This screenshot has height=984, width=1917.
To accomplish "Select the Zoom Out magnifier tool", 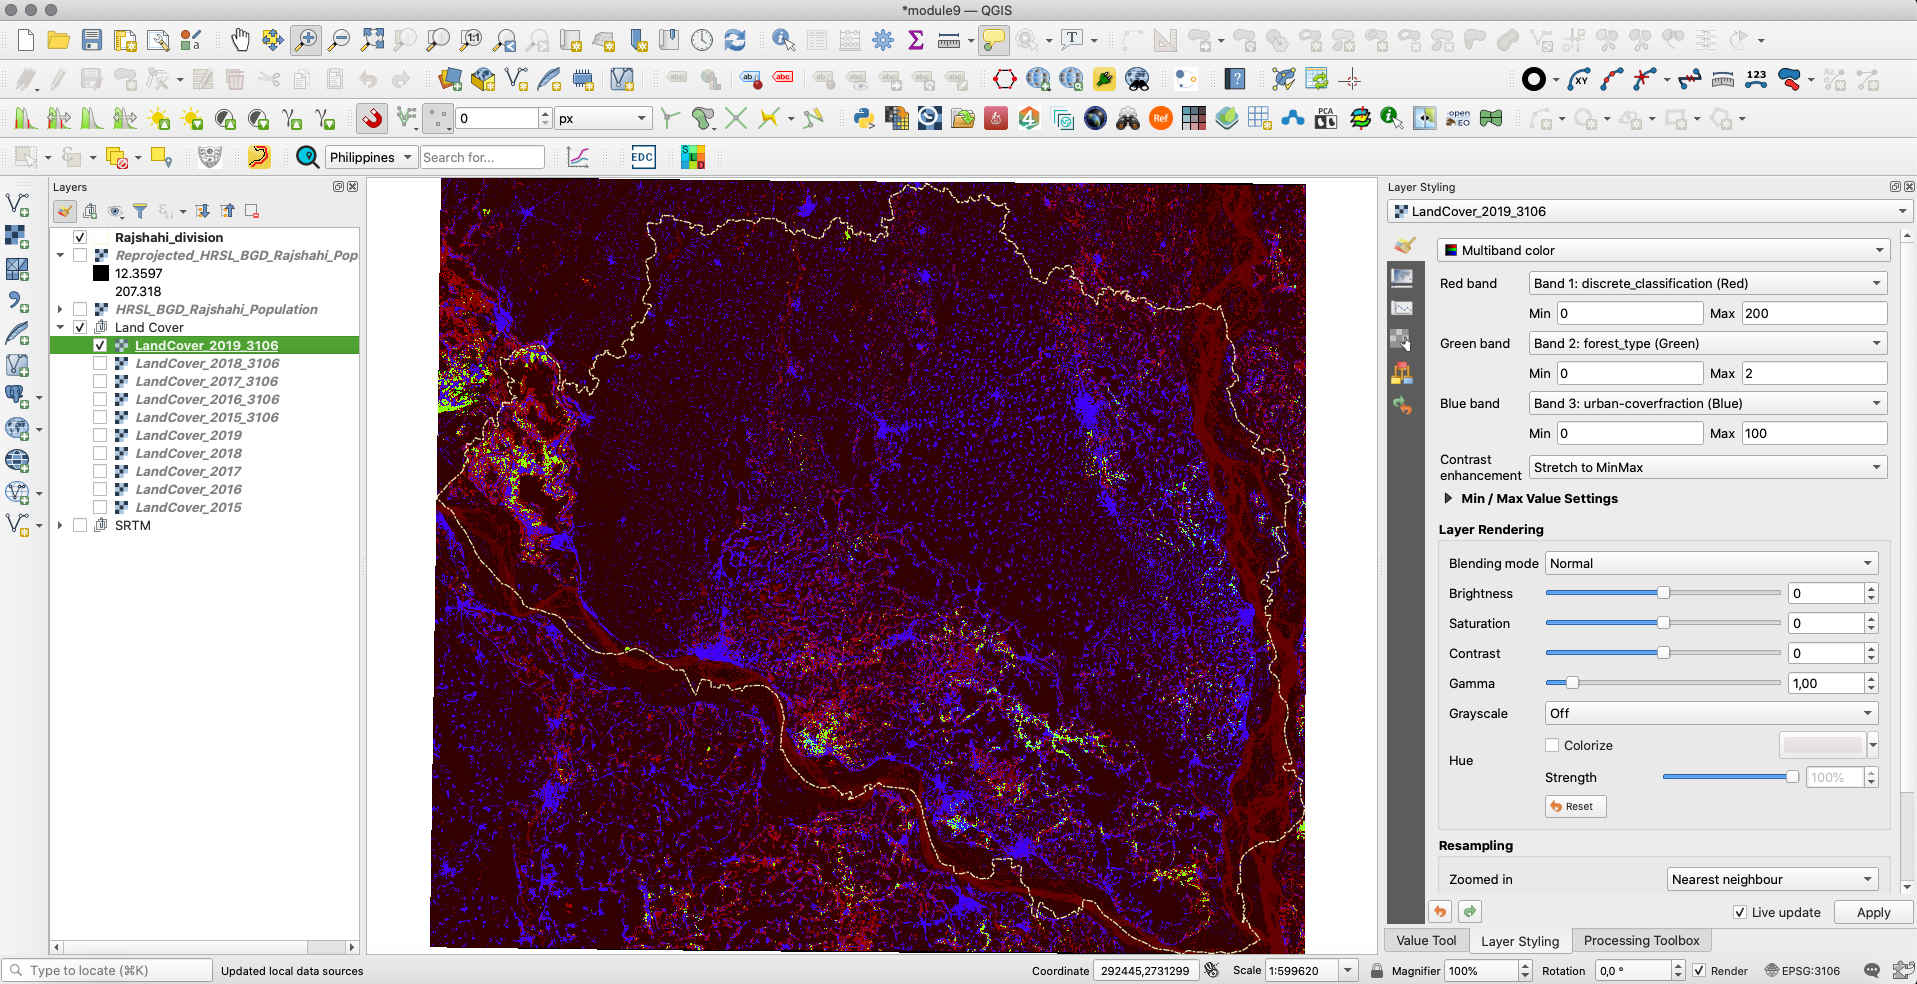I will (x=339, y=40).
